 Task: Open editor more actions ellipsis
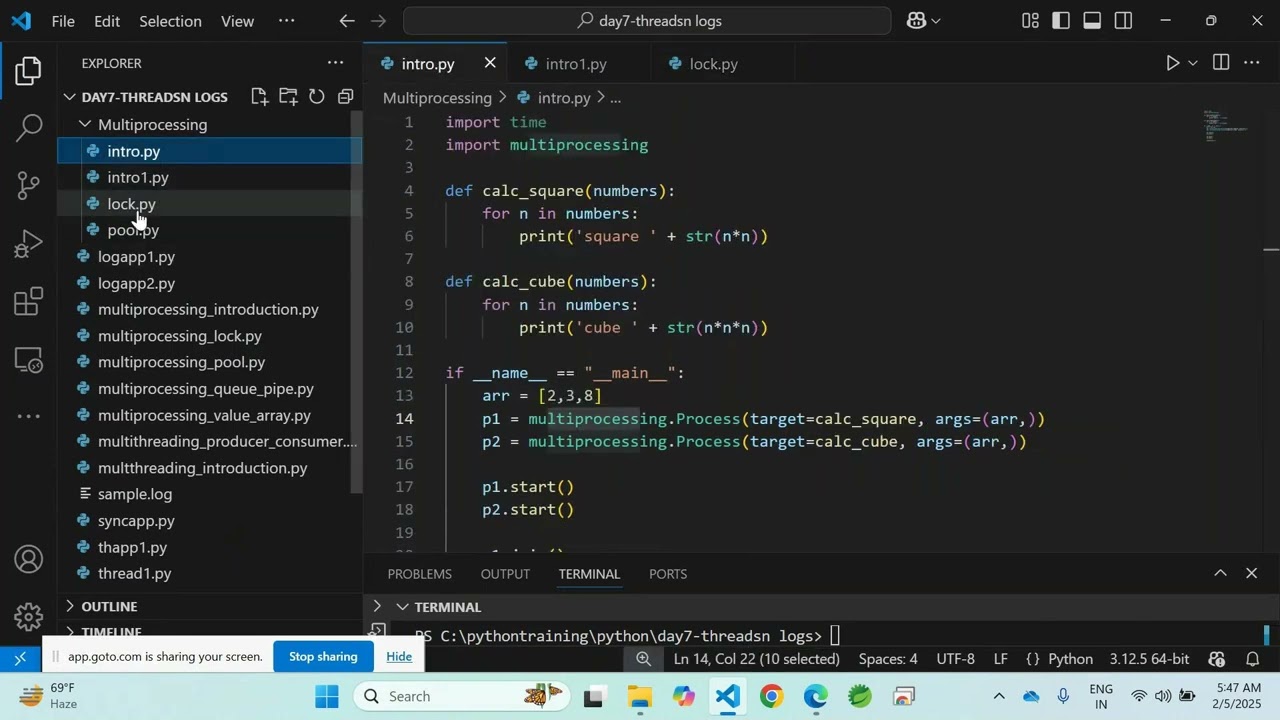coord(1251,63)
